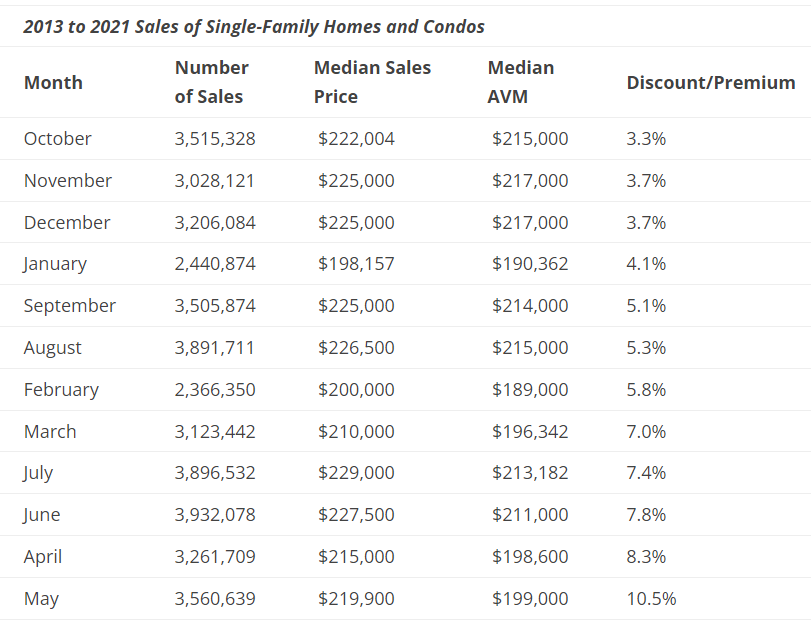Select April's median AVM $198,600
This screenshot has height=626, width=811.
pos(530,557)
